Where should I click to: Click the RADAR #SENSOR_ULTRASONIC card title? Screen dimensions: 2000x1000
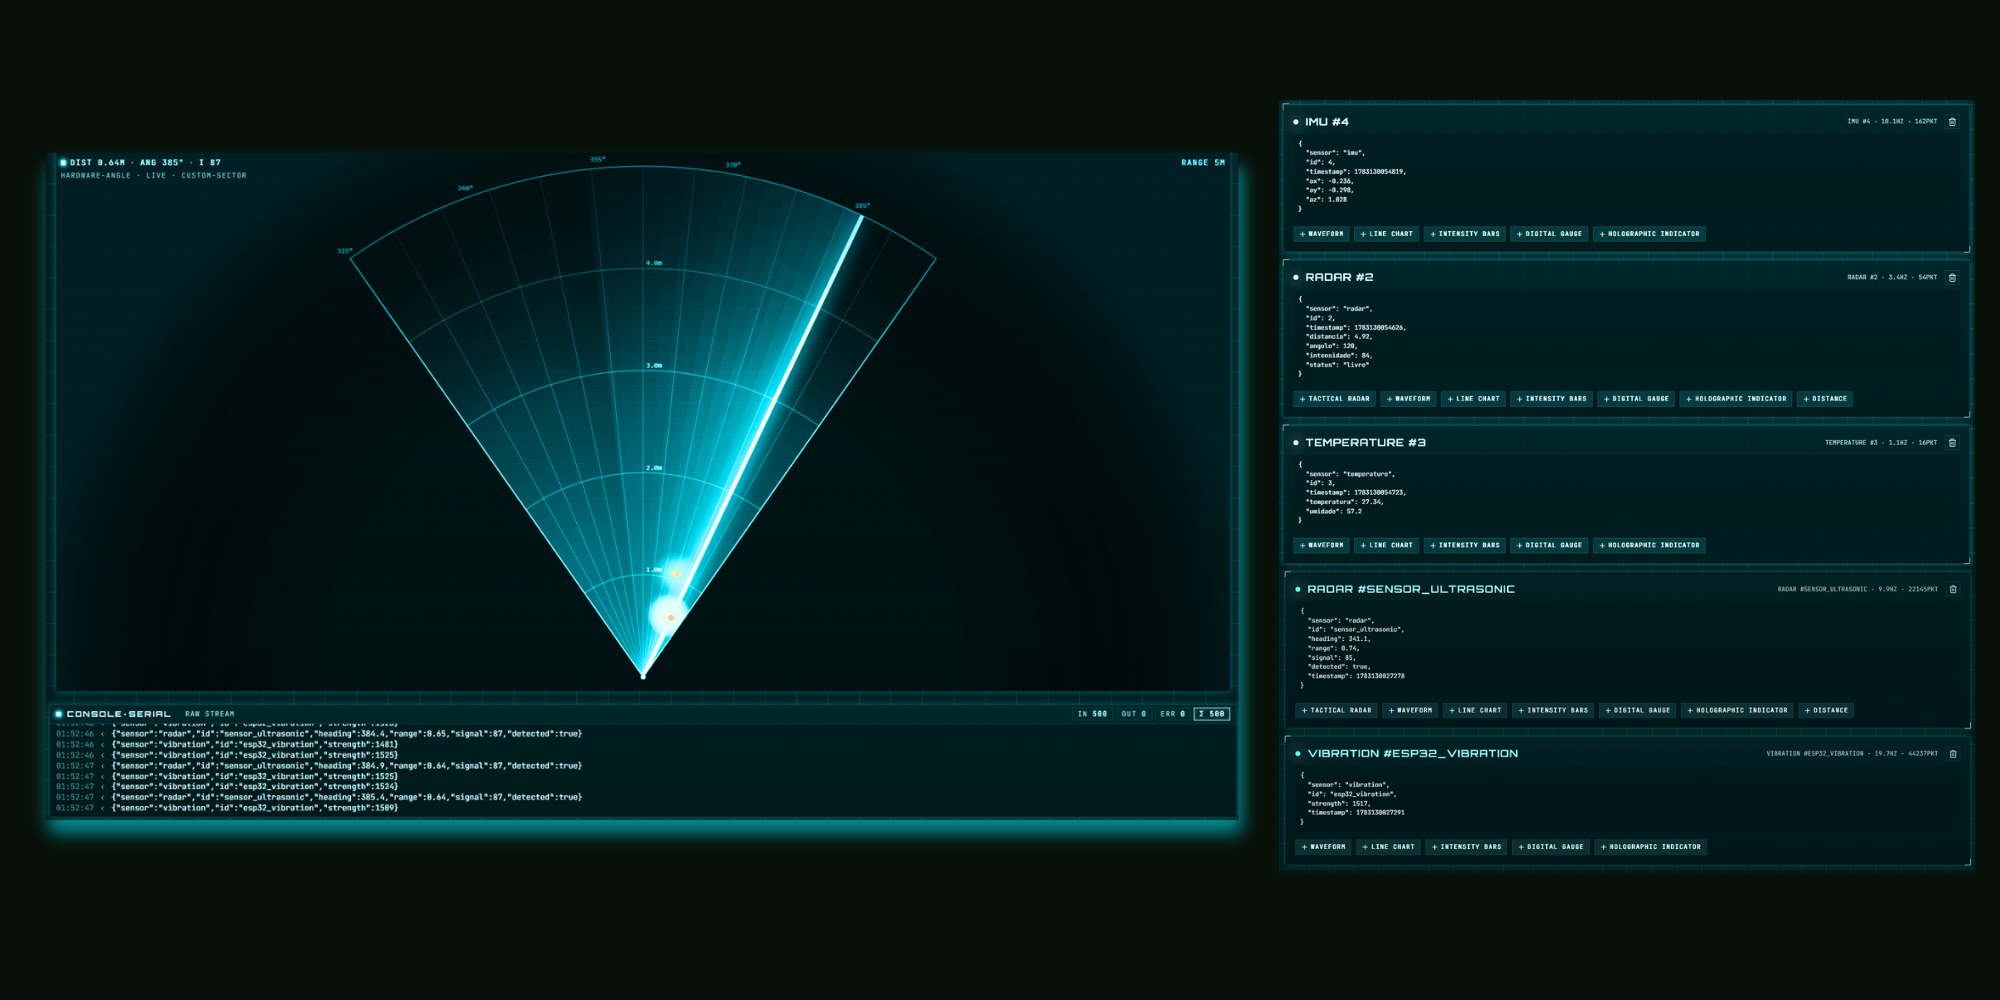tap(1411, 589)
